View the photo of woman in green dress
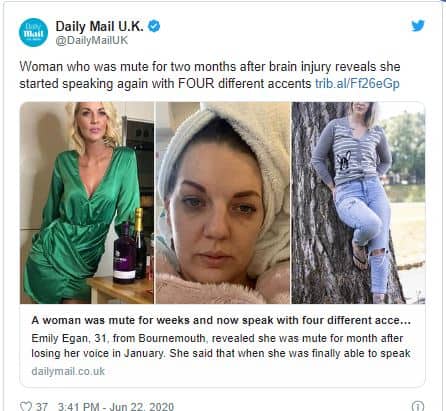The image size is (446, 411). click(x=87, y=203)
